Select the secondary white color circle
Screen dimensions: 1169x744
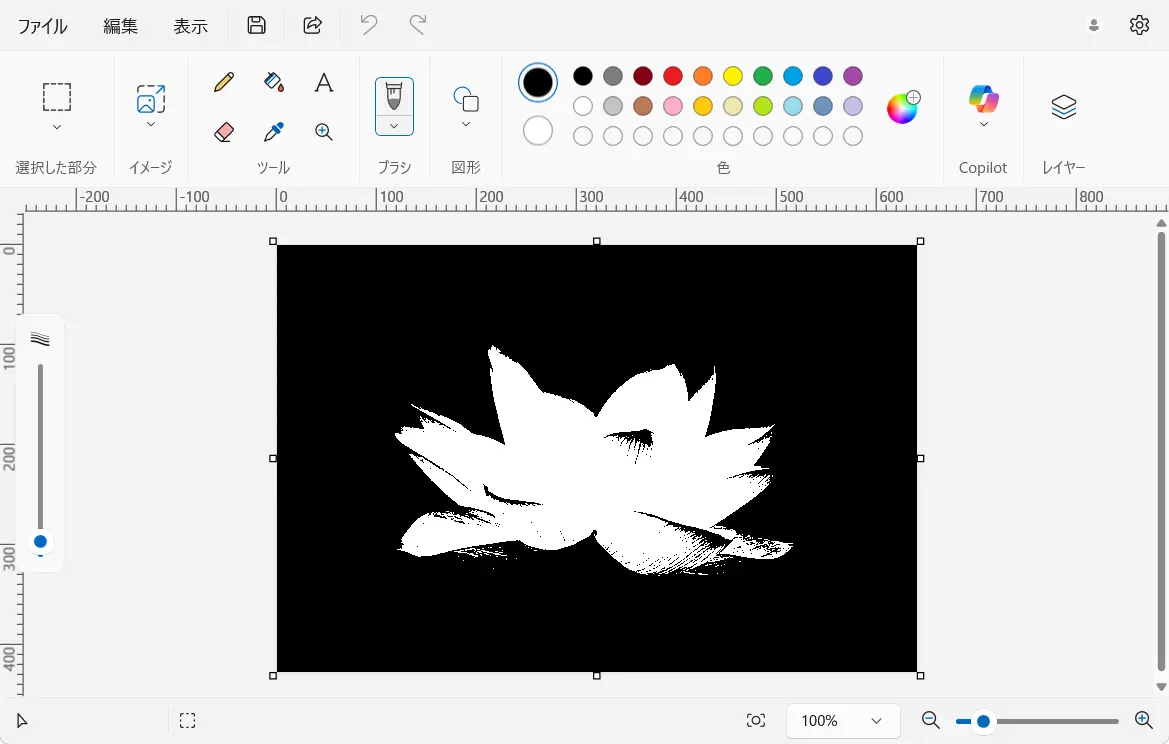pos(538,130)
